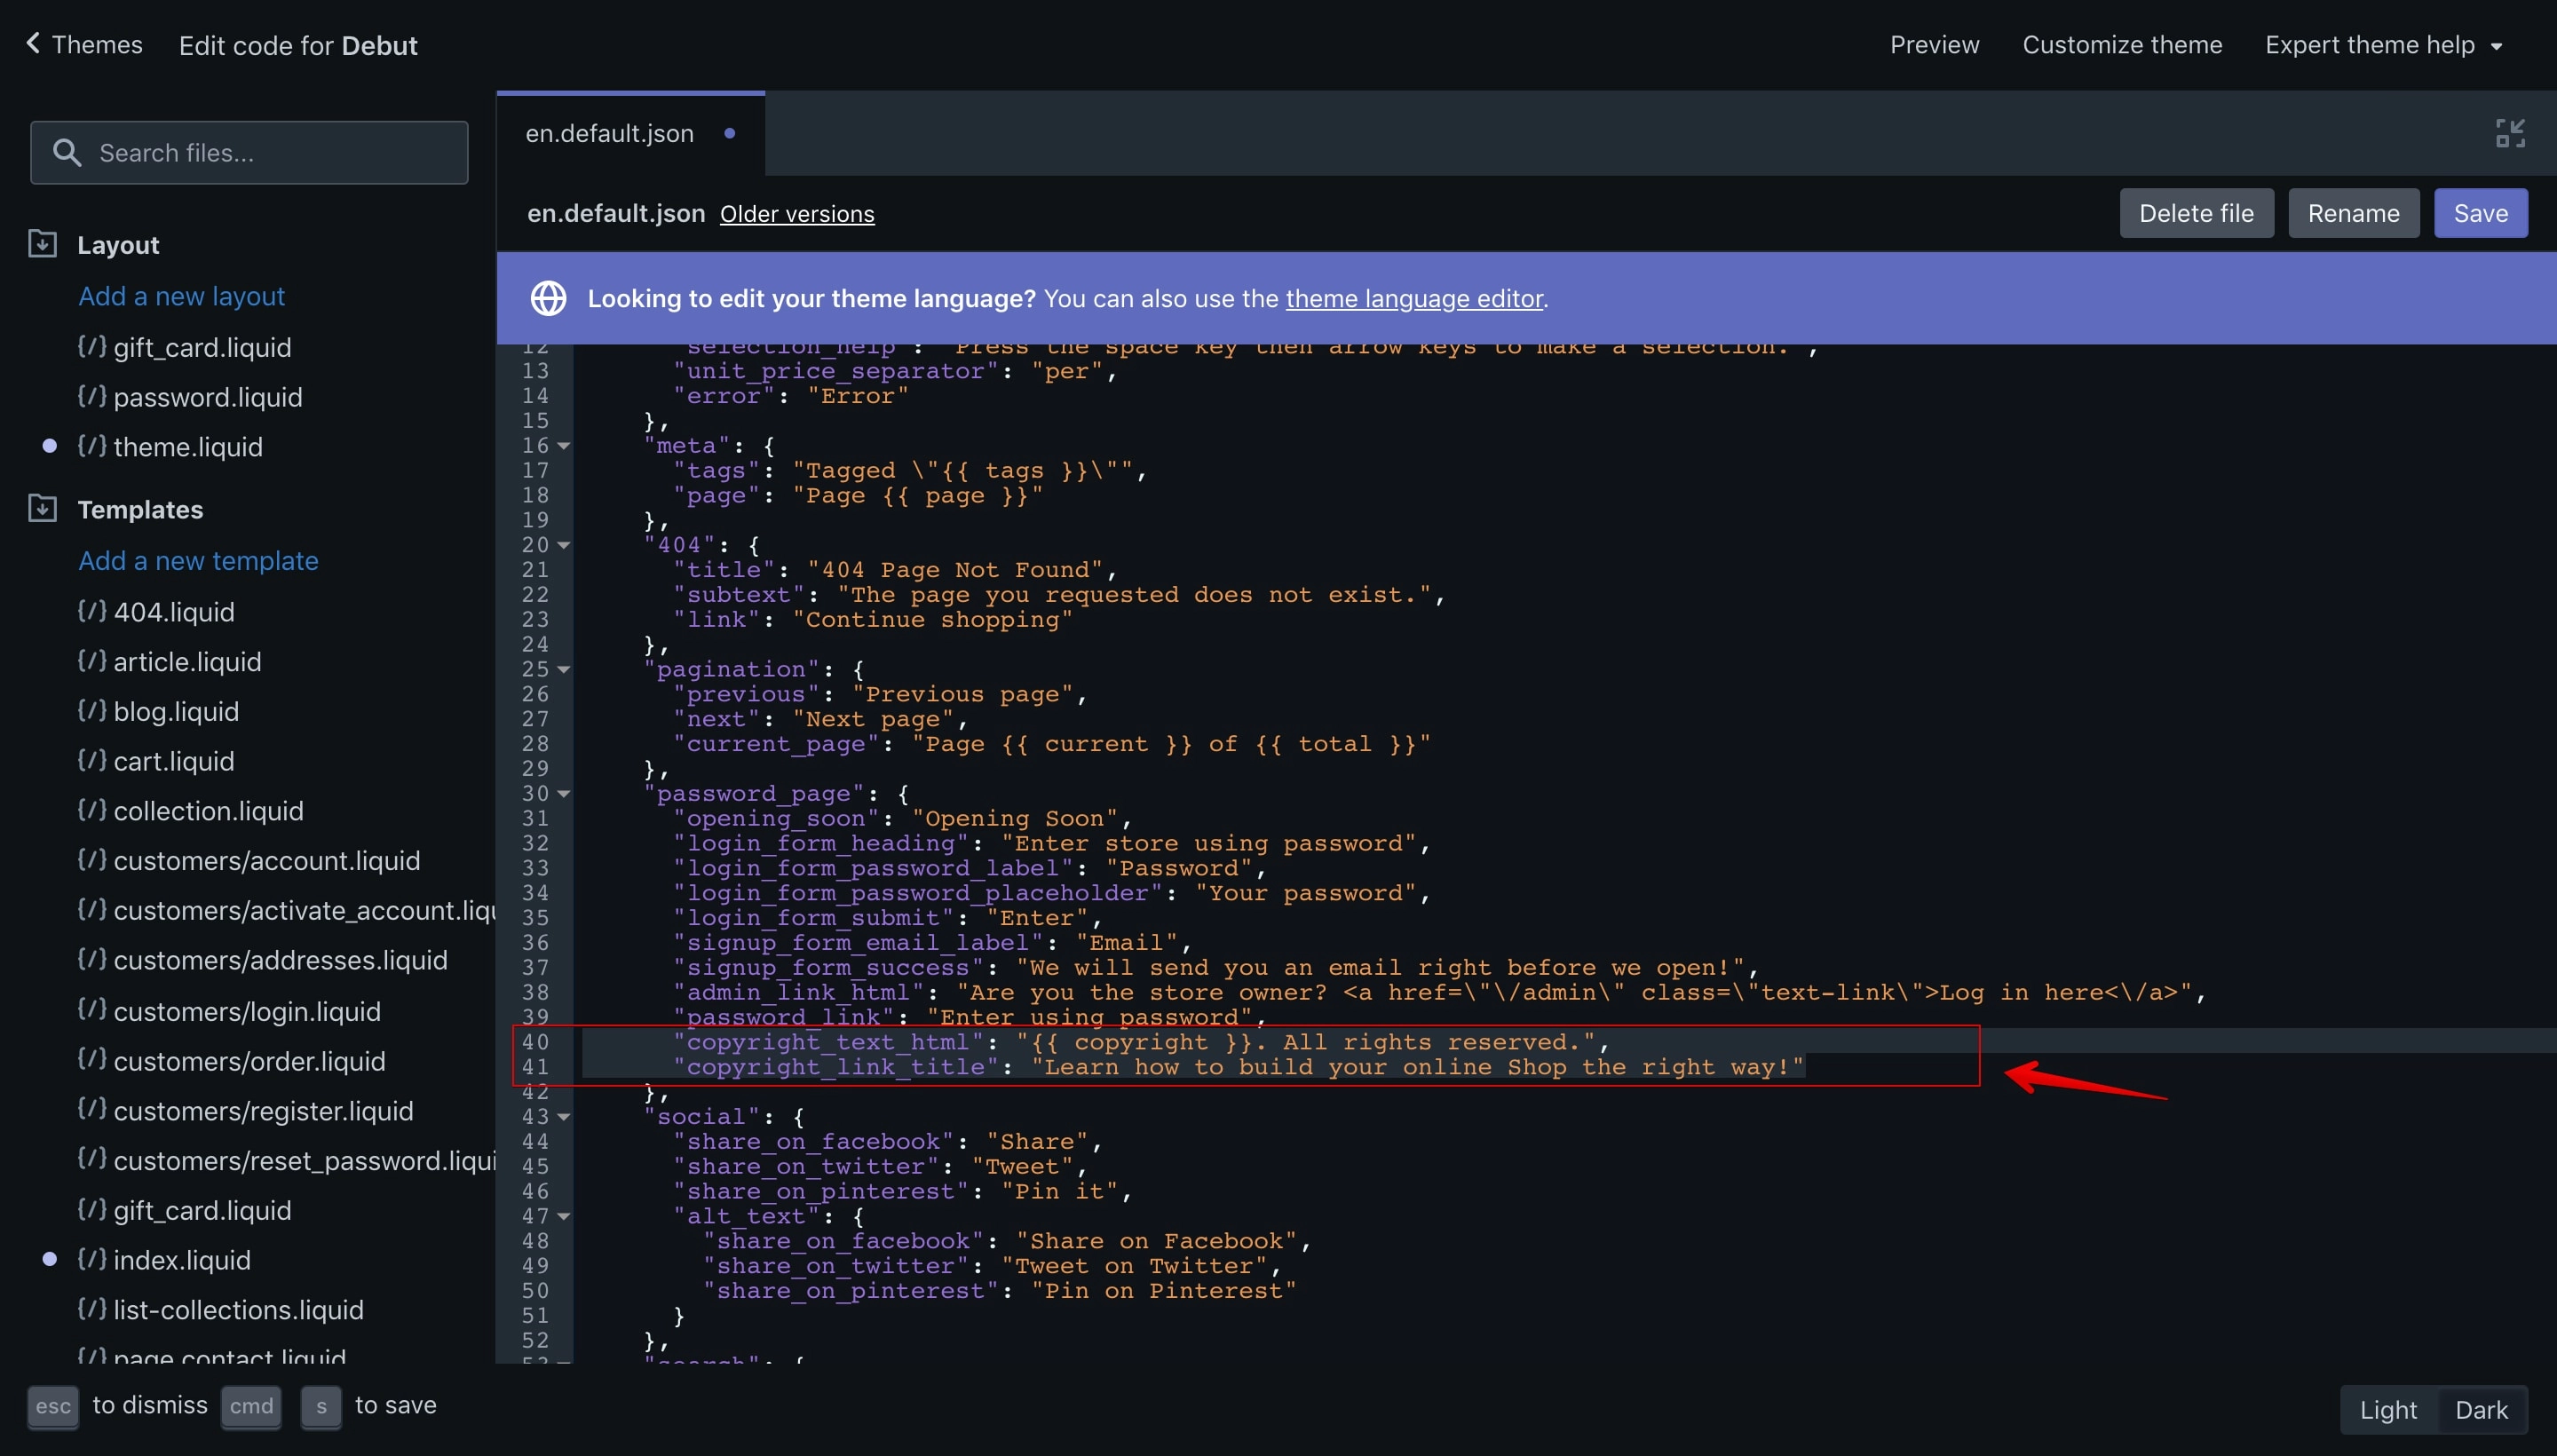Click the code icon beside 404.liquid
The image size is (2557, 1456).
[x=92, y=611]
